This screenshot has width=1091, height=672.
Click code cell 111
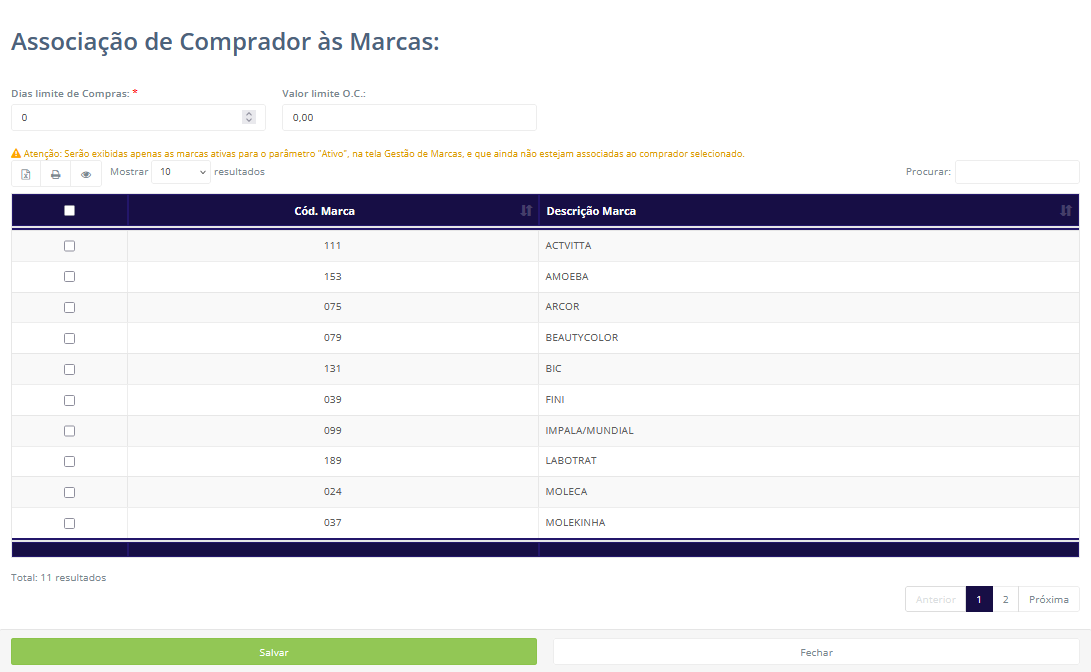[x=333, y=246]
